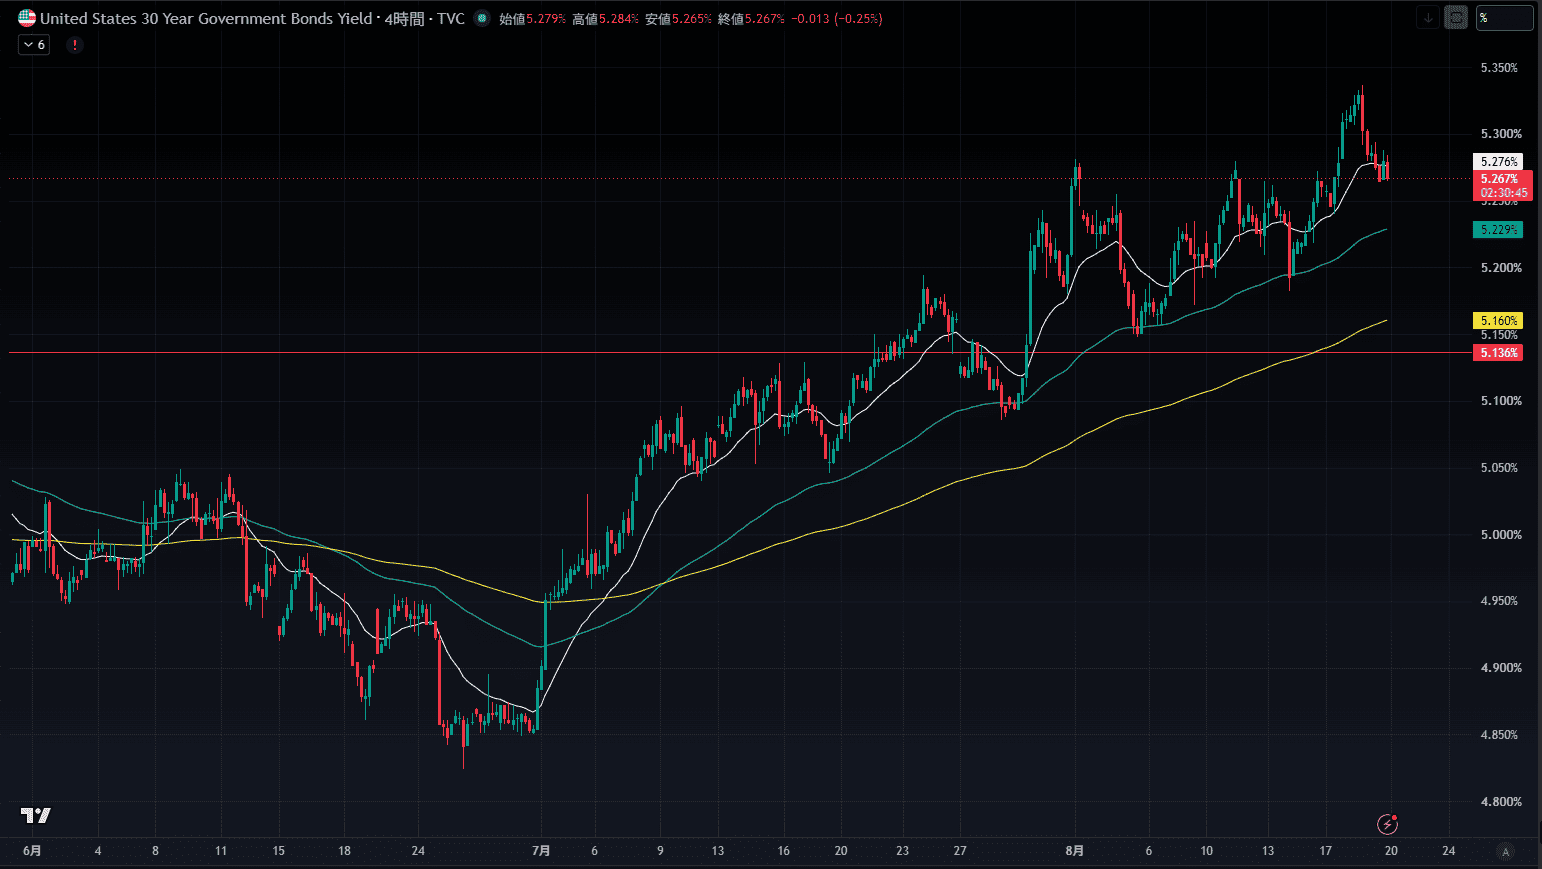Click the 4時間 interval label in the title
The width and height of the screenshot is (1542, 869).
coord(404,18)
